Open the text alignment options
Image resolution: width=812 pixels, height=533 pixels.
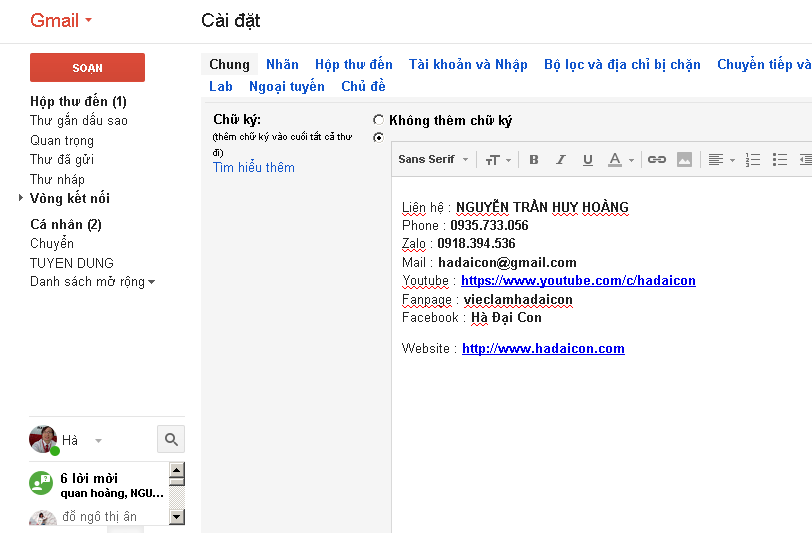716,160
